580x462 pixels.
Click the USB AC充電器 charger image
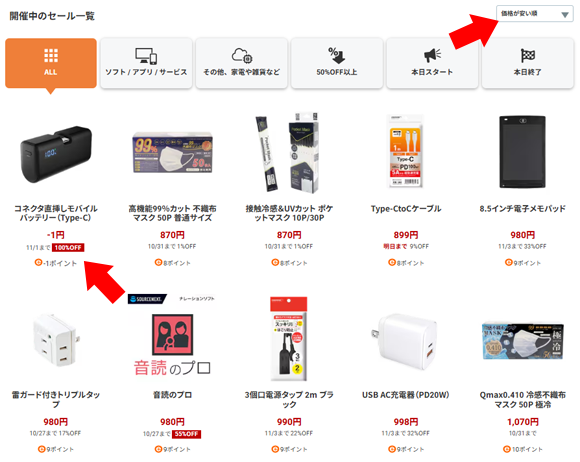(x=405, y=342)
